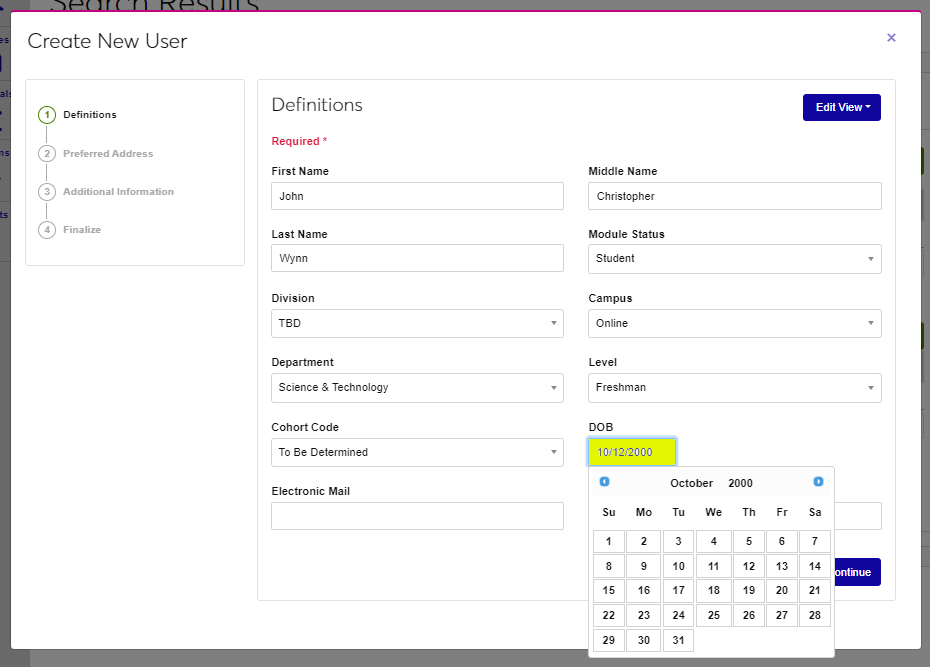Focus the Electronic Mail input field
Viewport: 930px width, 667px height.
[x=417, y=516]
